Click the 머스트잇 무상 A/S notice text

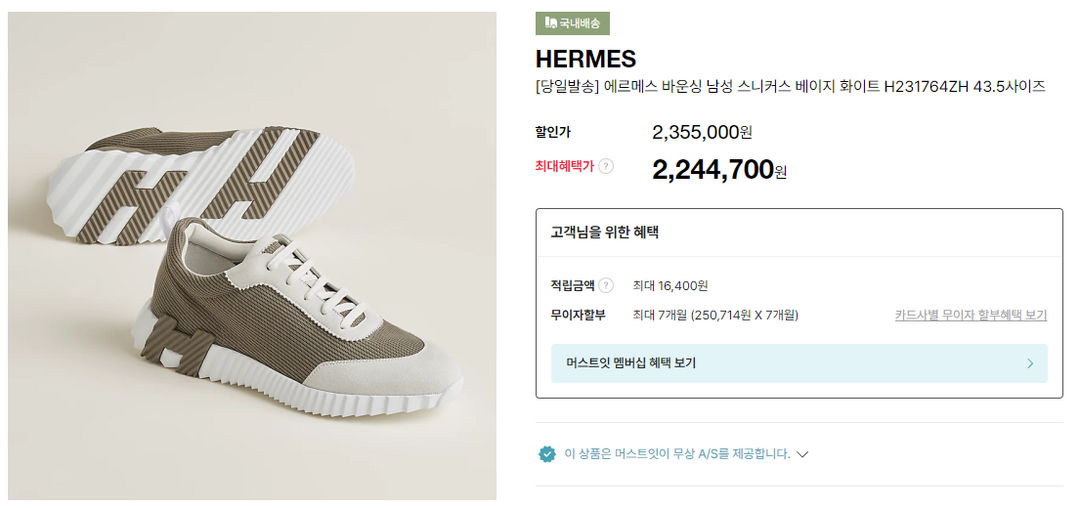(x=677, y=454)
